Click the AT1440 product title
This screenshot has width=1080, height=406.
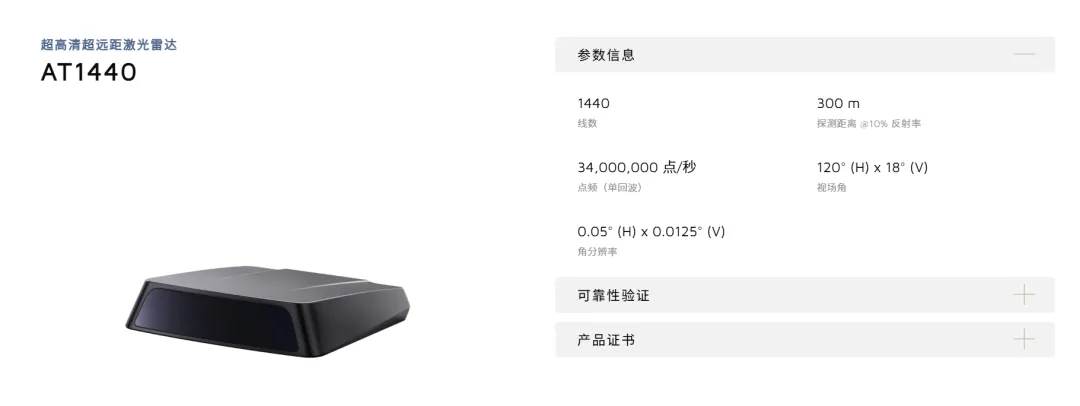tap(89, 72)
